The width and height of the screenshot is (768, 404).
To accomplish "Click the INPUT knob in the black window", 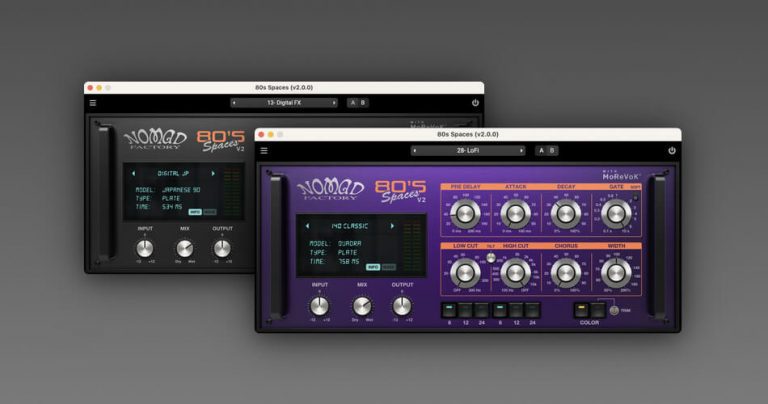I will coord(144,249).
